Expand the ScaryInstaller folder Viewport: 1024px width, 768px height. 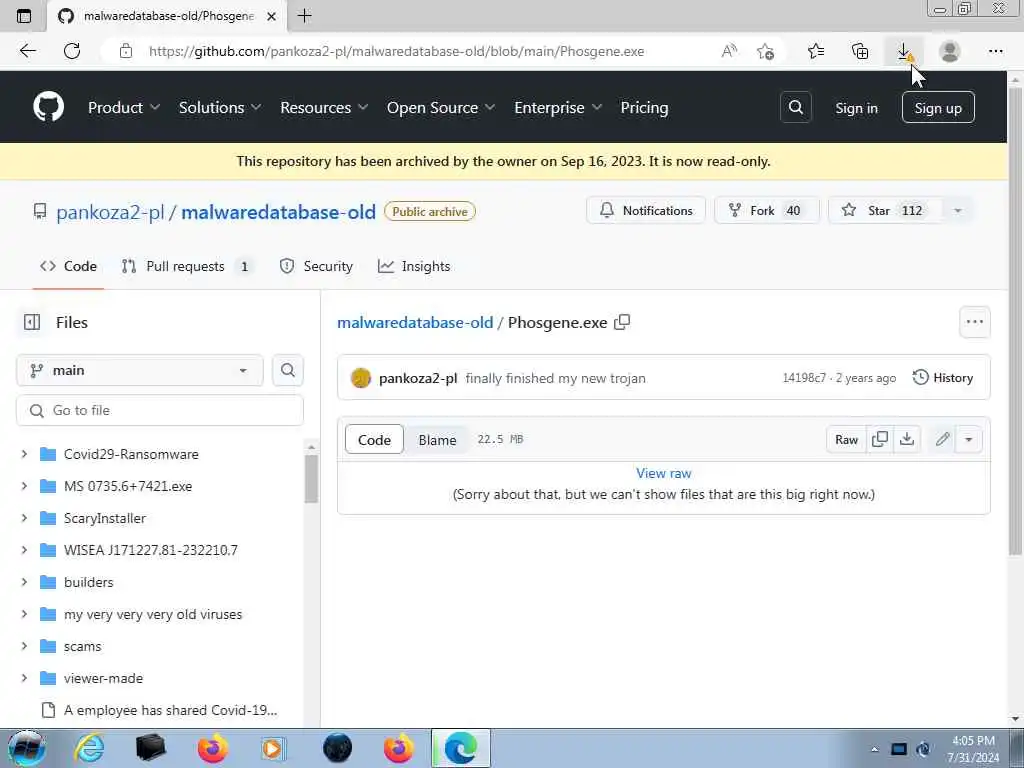pos(24,518)
